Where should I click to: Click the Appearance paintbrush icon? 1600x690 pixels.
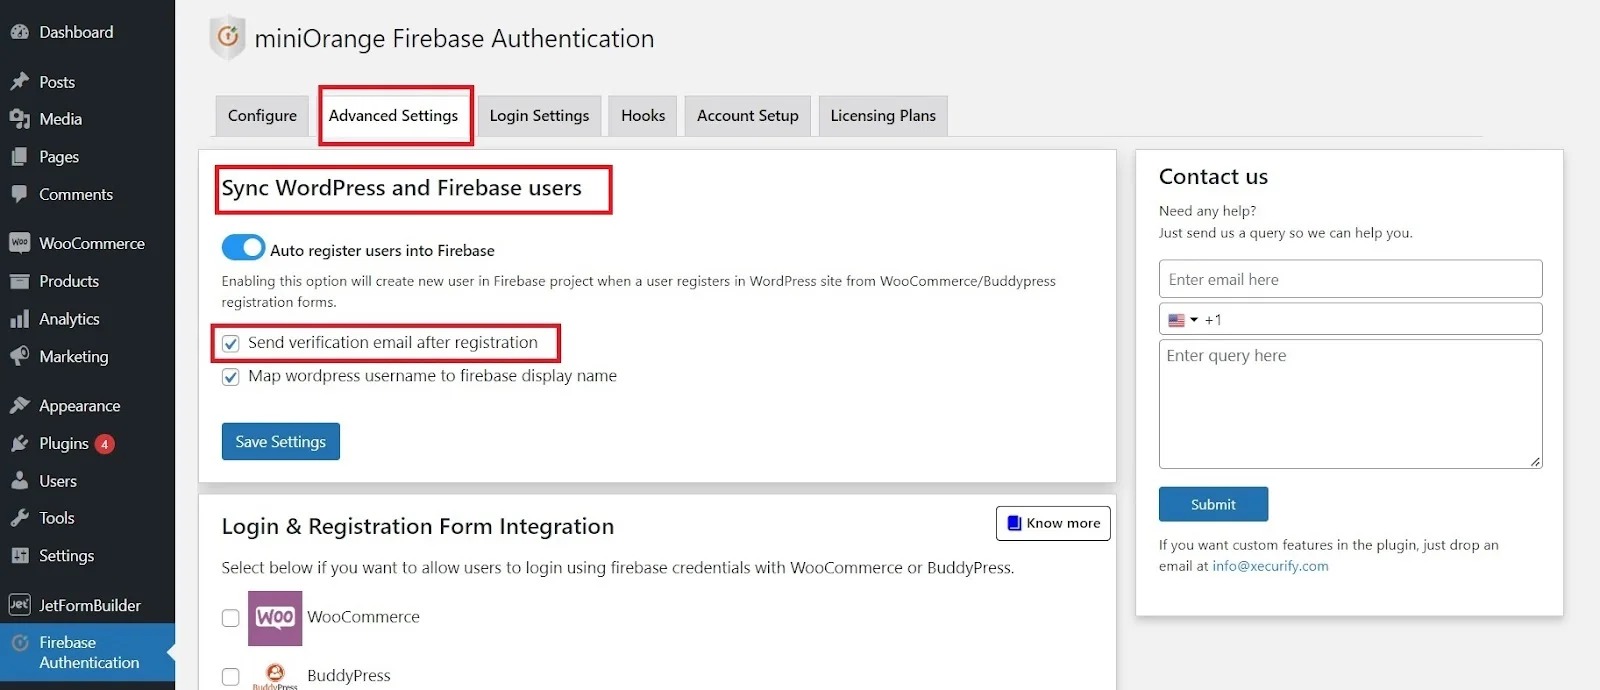(19, 405)
